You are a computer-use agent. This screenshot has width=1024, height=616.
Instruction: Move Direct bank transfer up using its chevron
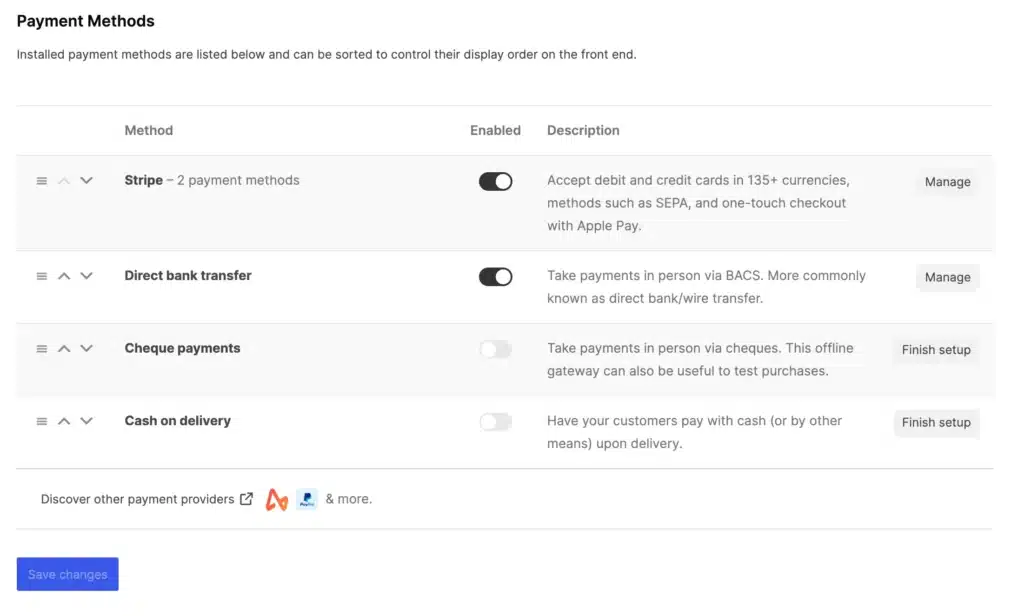64,276
